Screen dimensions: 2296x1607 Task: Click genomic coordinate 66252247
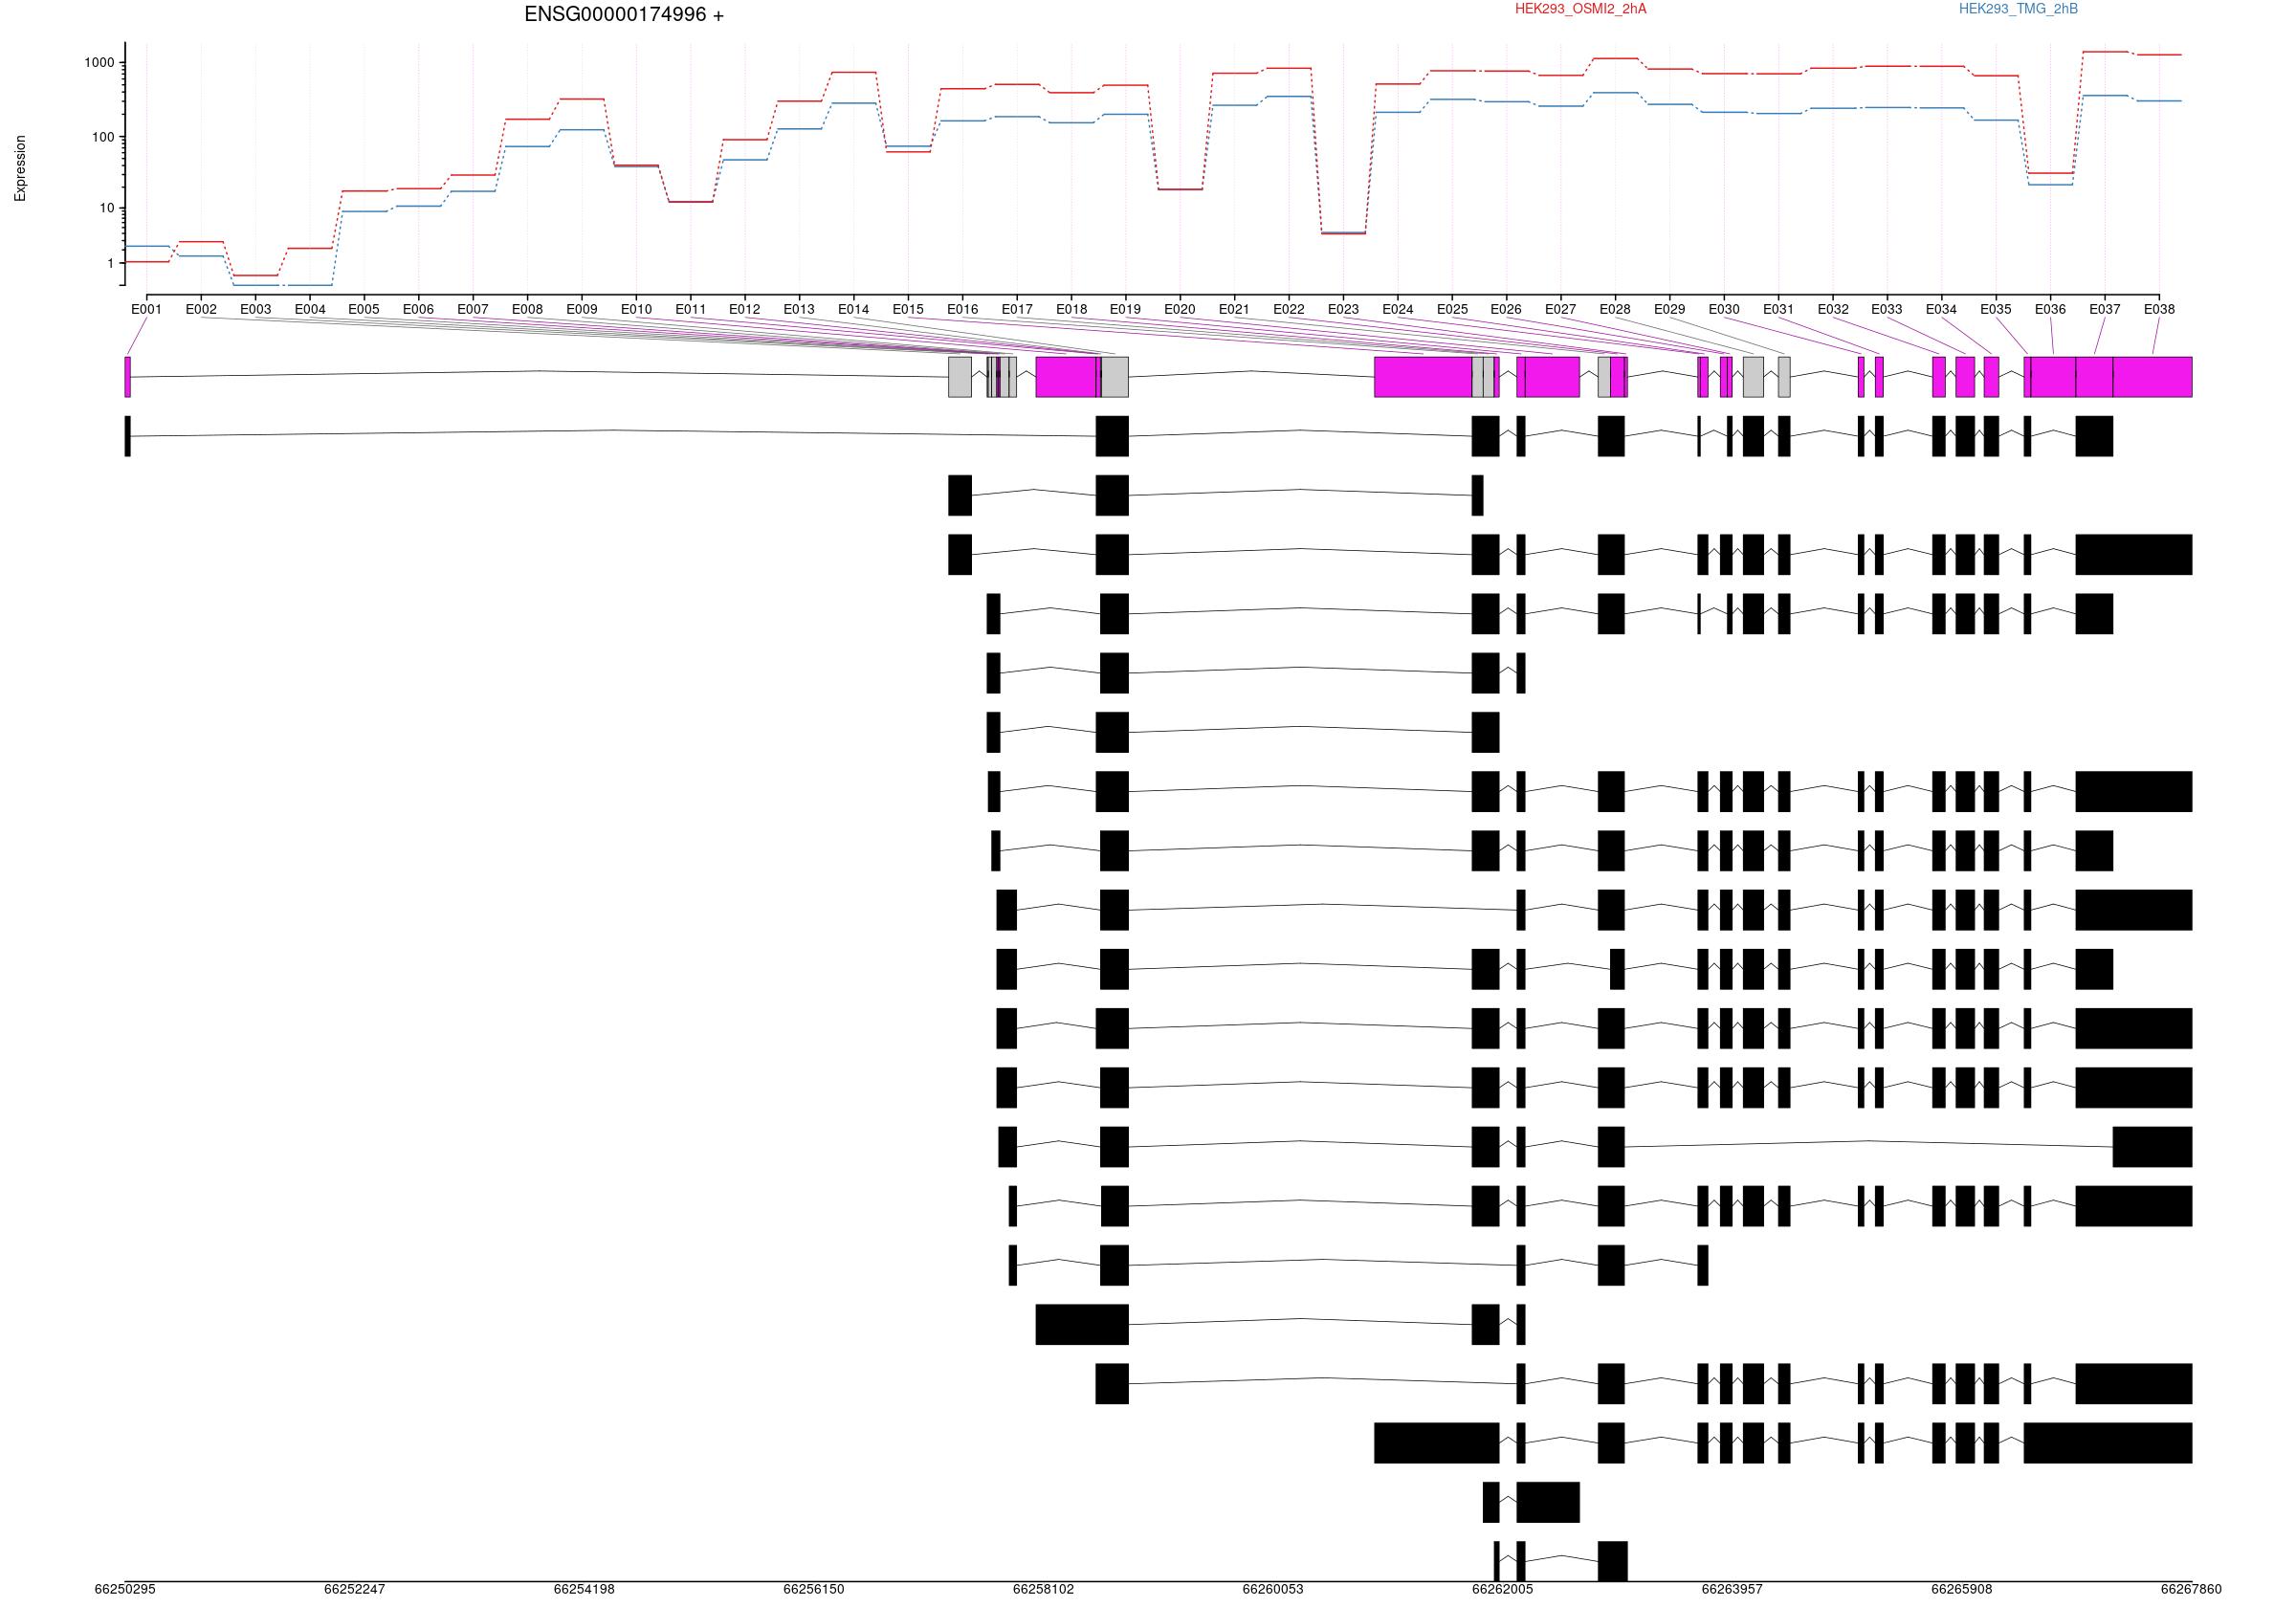[354, 1588]
